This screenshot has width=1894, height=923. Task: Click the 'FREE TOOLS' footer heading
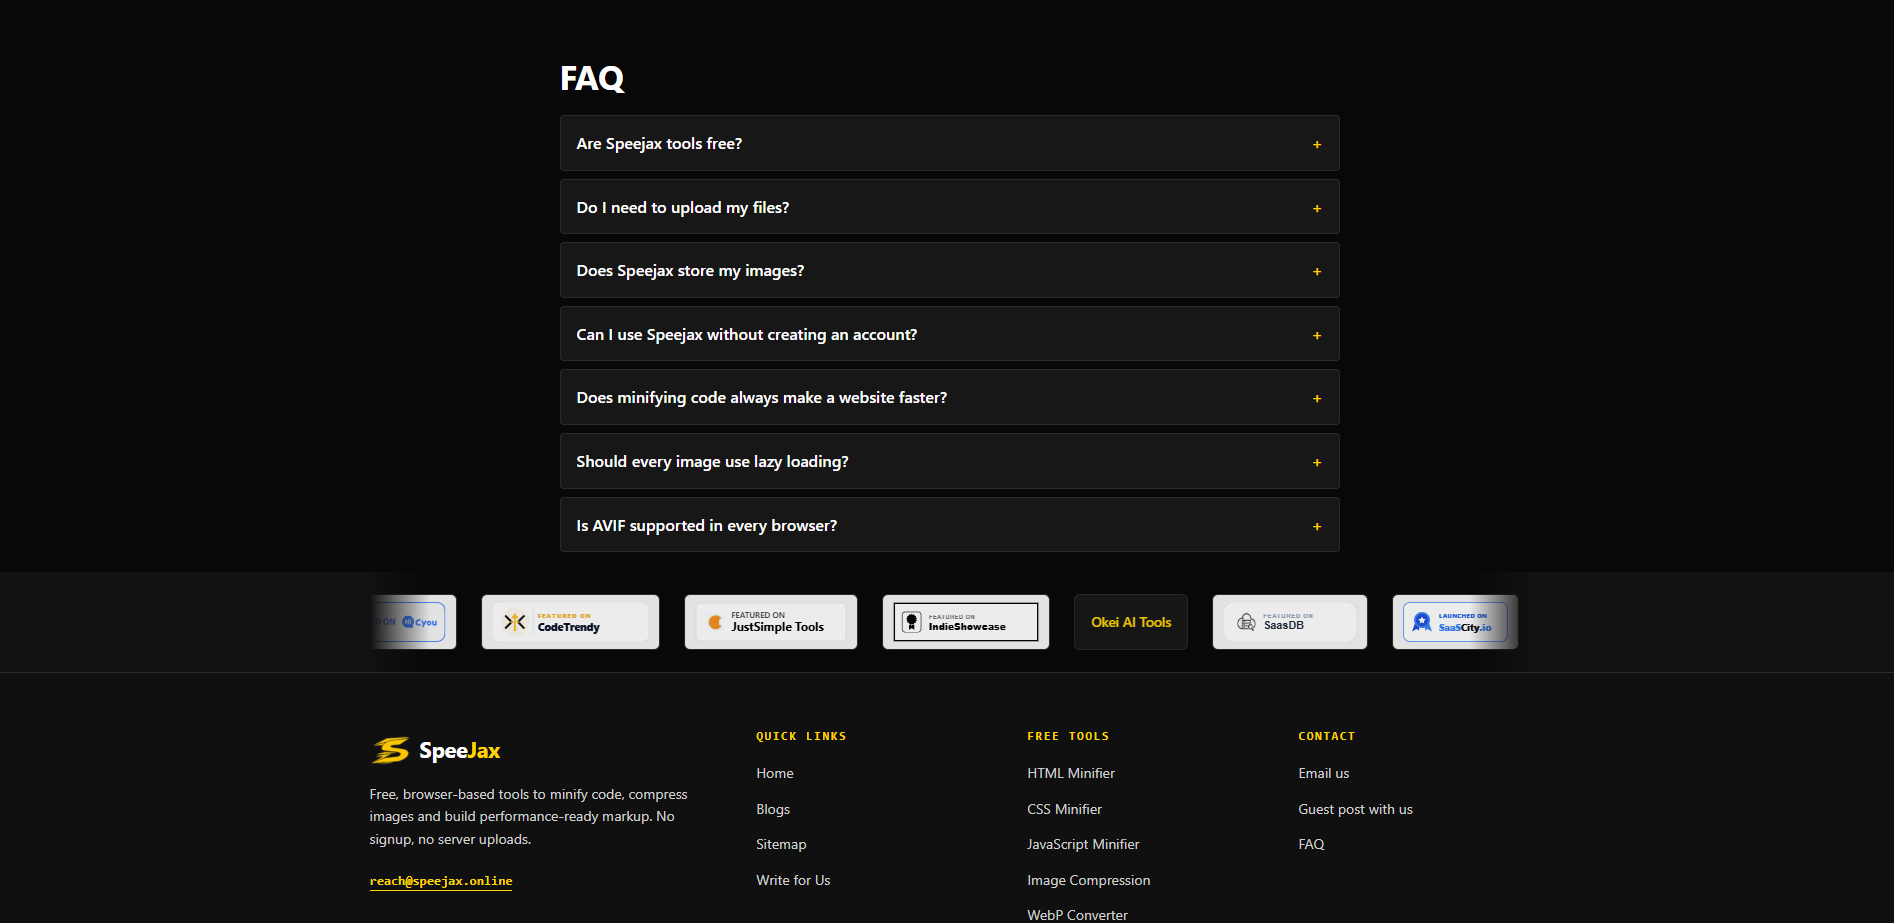(1068, 736)
